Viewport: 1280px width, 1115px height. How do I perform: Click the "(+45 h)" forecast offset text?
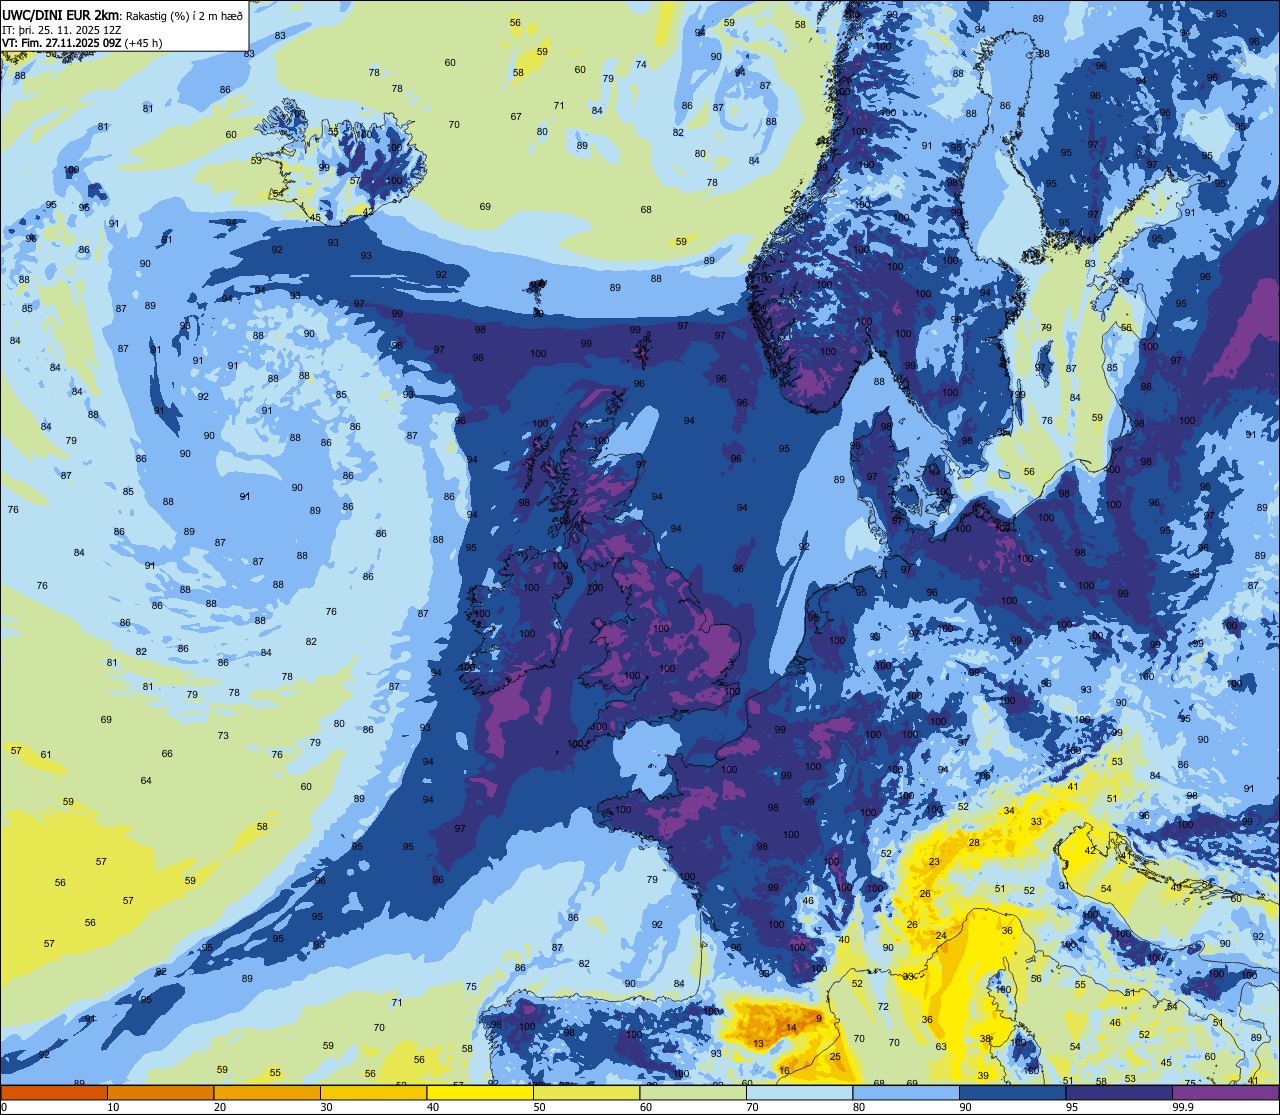pos(144,43)
